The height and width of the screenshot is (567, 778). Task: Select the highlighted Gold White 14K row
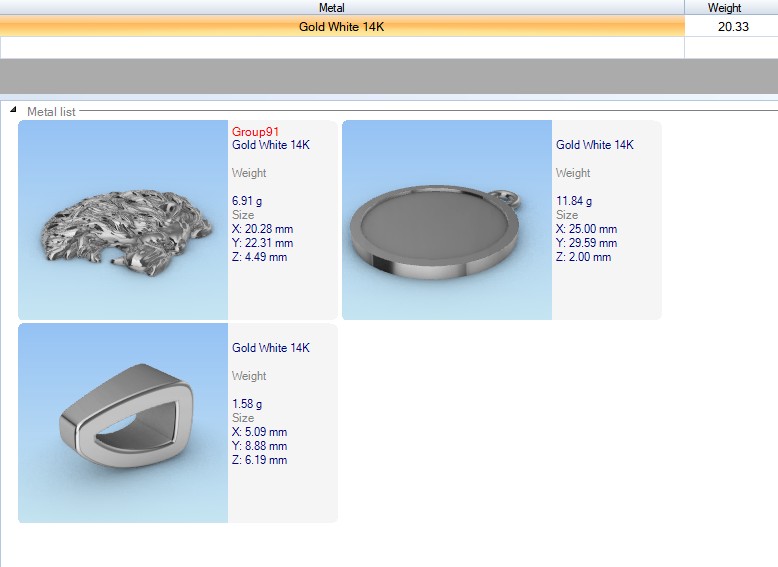(341, 27)
